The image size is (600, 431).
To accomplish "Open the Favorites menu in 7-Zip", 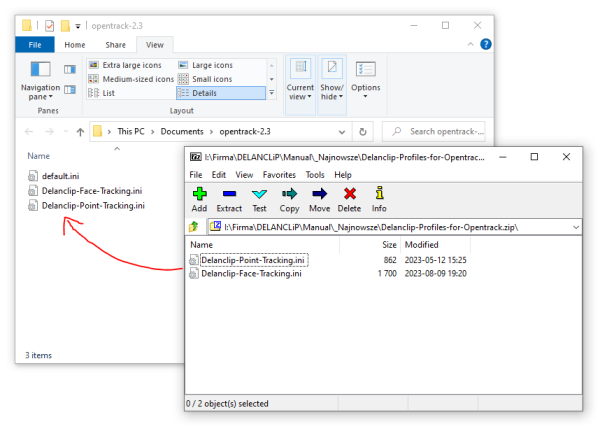I will tap(279, 175).
